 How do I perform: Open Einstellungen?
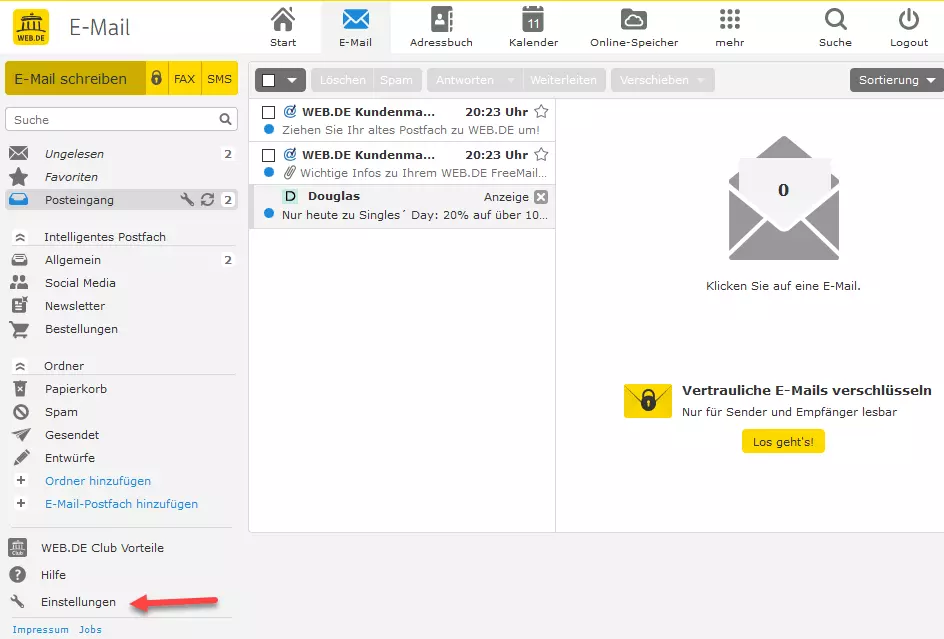(x=78, y=602)
